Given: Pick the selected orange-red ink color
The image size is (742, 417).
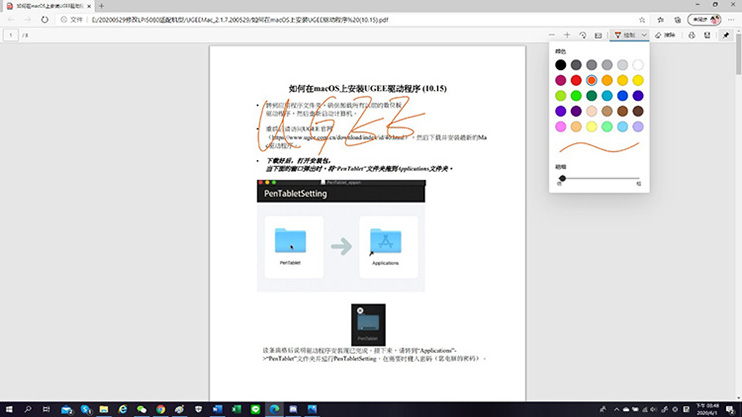Looking at the screenshot, I should [x=592, y=80].
